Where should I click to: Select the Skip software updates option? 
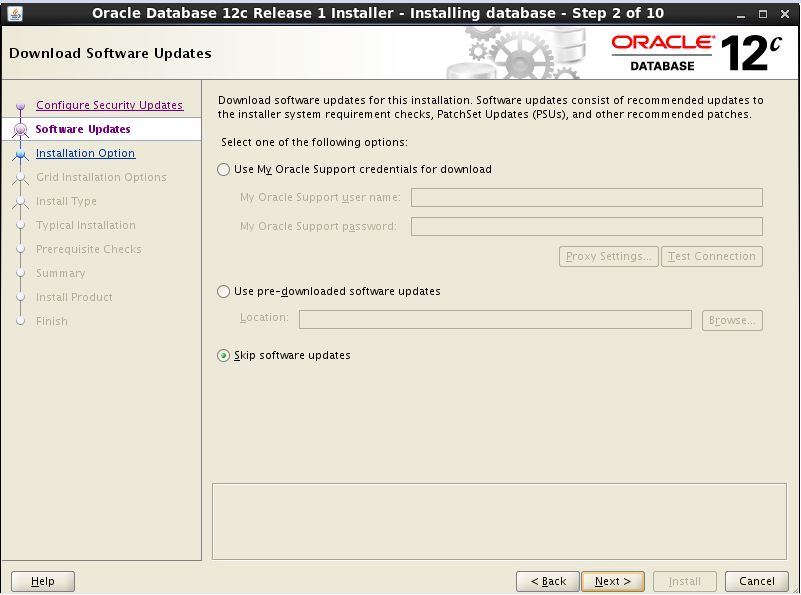223,355
